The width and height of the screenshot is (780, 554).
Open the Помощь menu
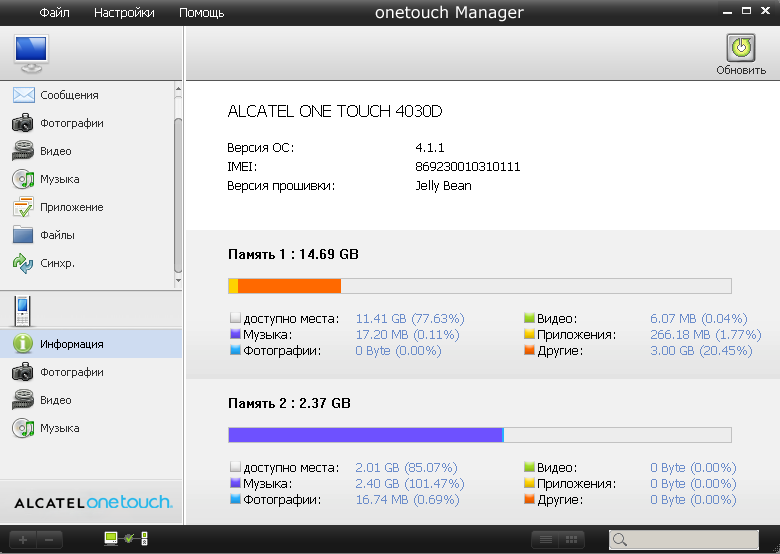(201, 12)
